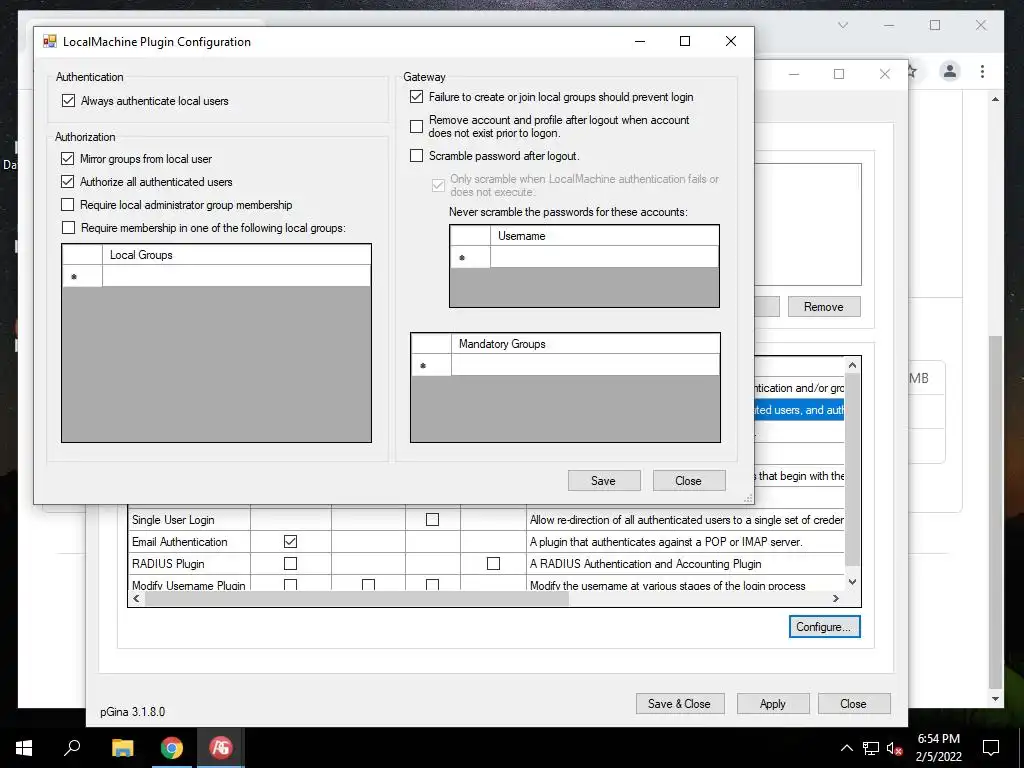Open Chrome tab search chevron
Screen dimensions: 1024x768
click(x=843, y=25)
